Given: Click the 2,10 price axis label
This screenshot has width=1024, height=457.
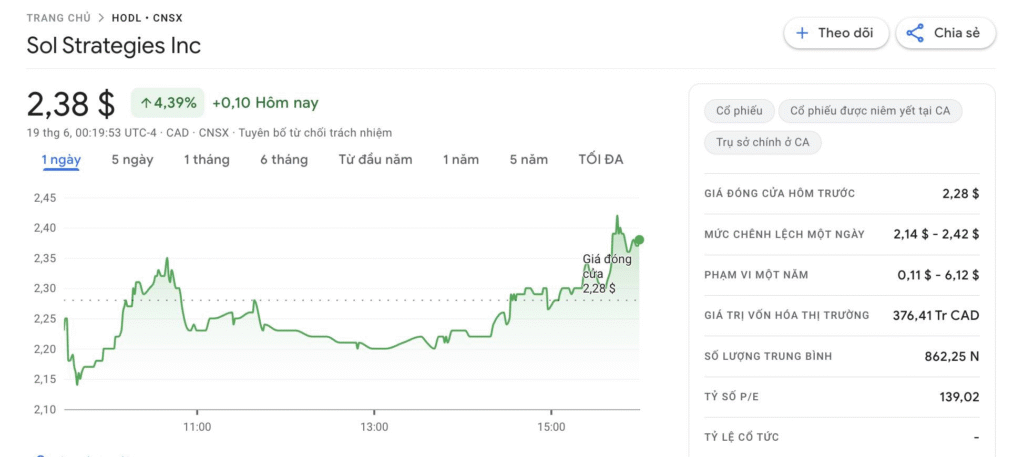Looking at the screenshot, I should pos(45,409).
